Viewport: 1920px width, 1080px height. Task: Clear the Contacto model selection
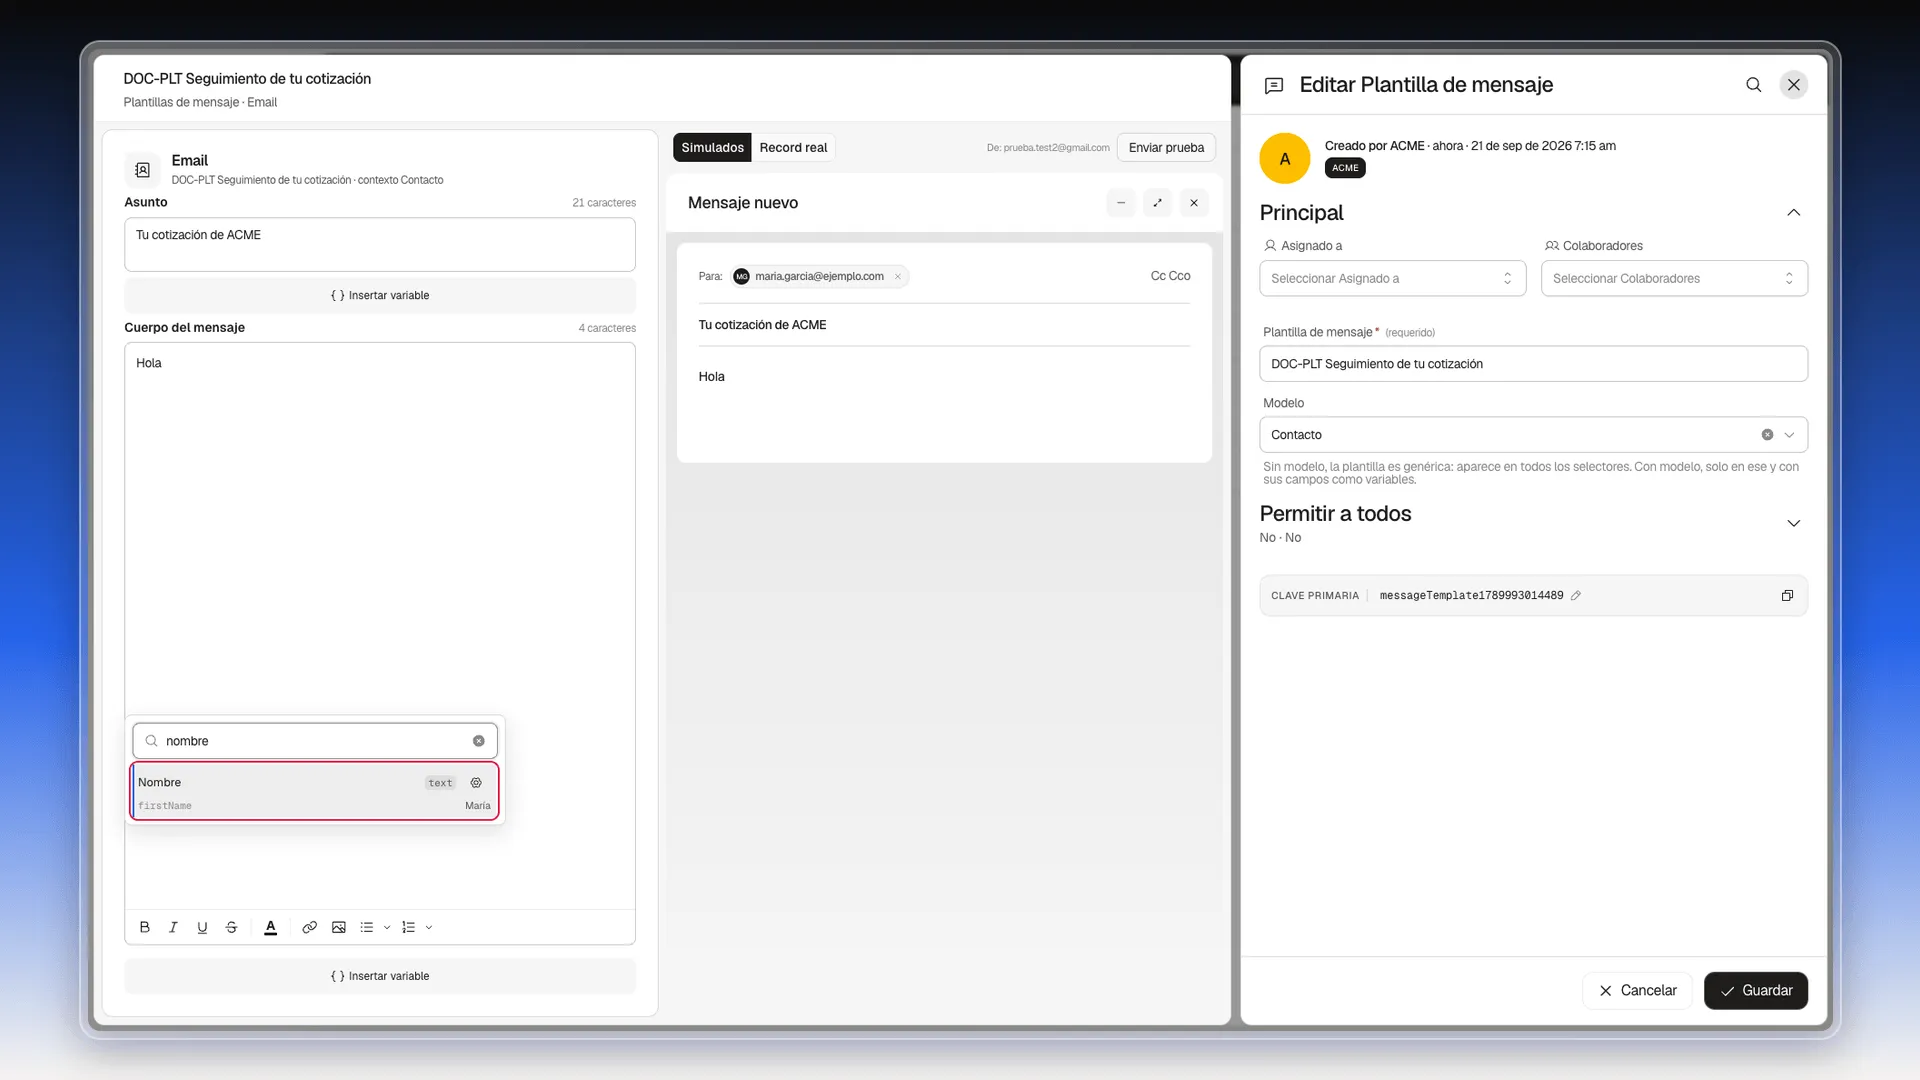coord(1767,435)
